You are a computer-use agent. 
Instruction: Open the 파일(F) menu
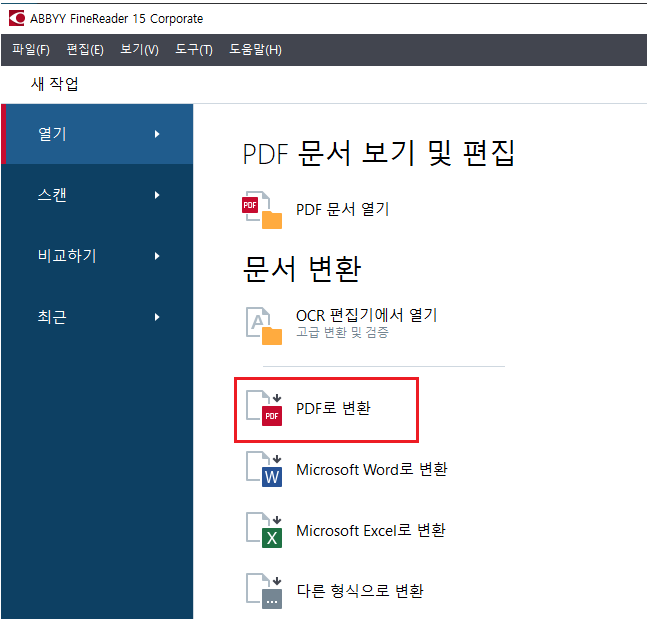tap(31, 50)
